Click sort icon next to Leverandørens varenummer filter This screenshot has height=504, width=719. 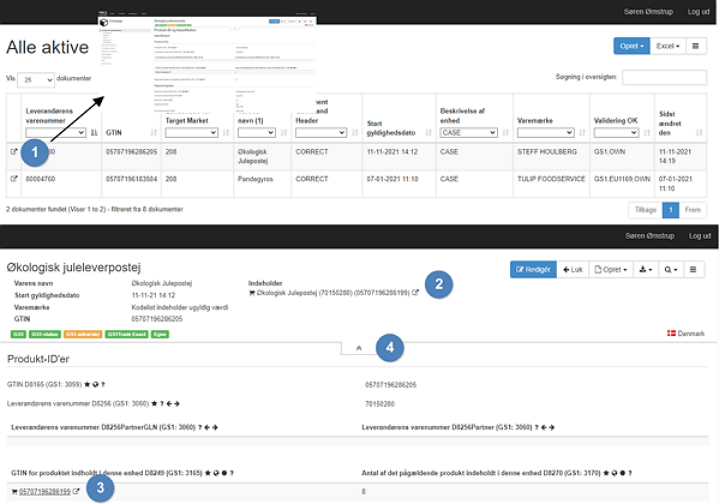pos(94,132)
